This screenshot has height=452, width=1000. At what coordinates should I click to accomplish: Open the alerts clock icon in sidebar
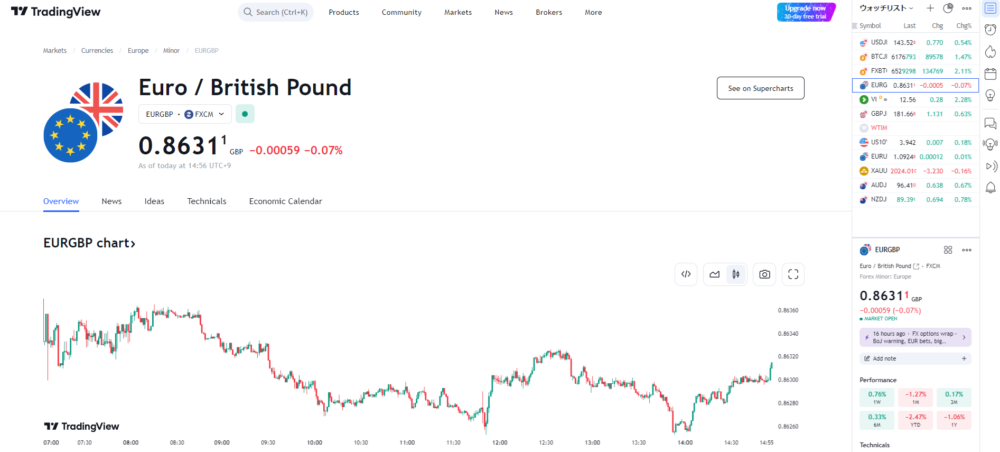990,29
